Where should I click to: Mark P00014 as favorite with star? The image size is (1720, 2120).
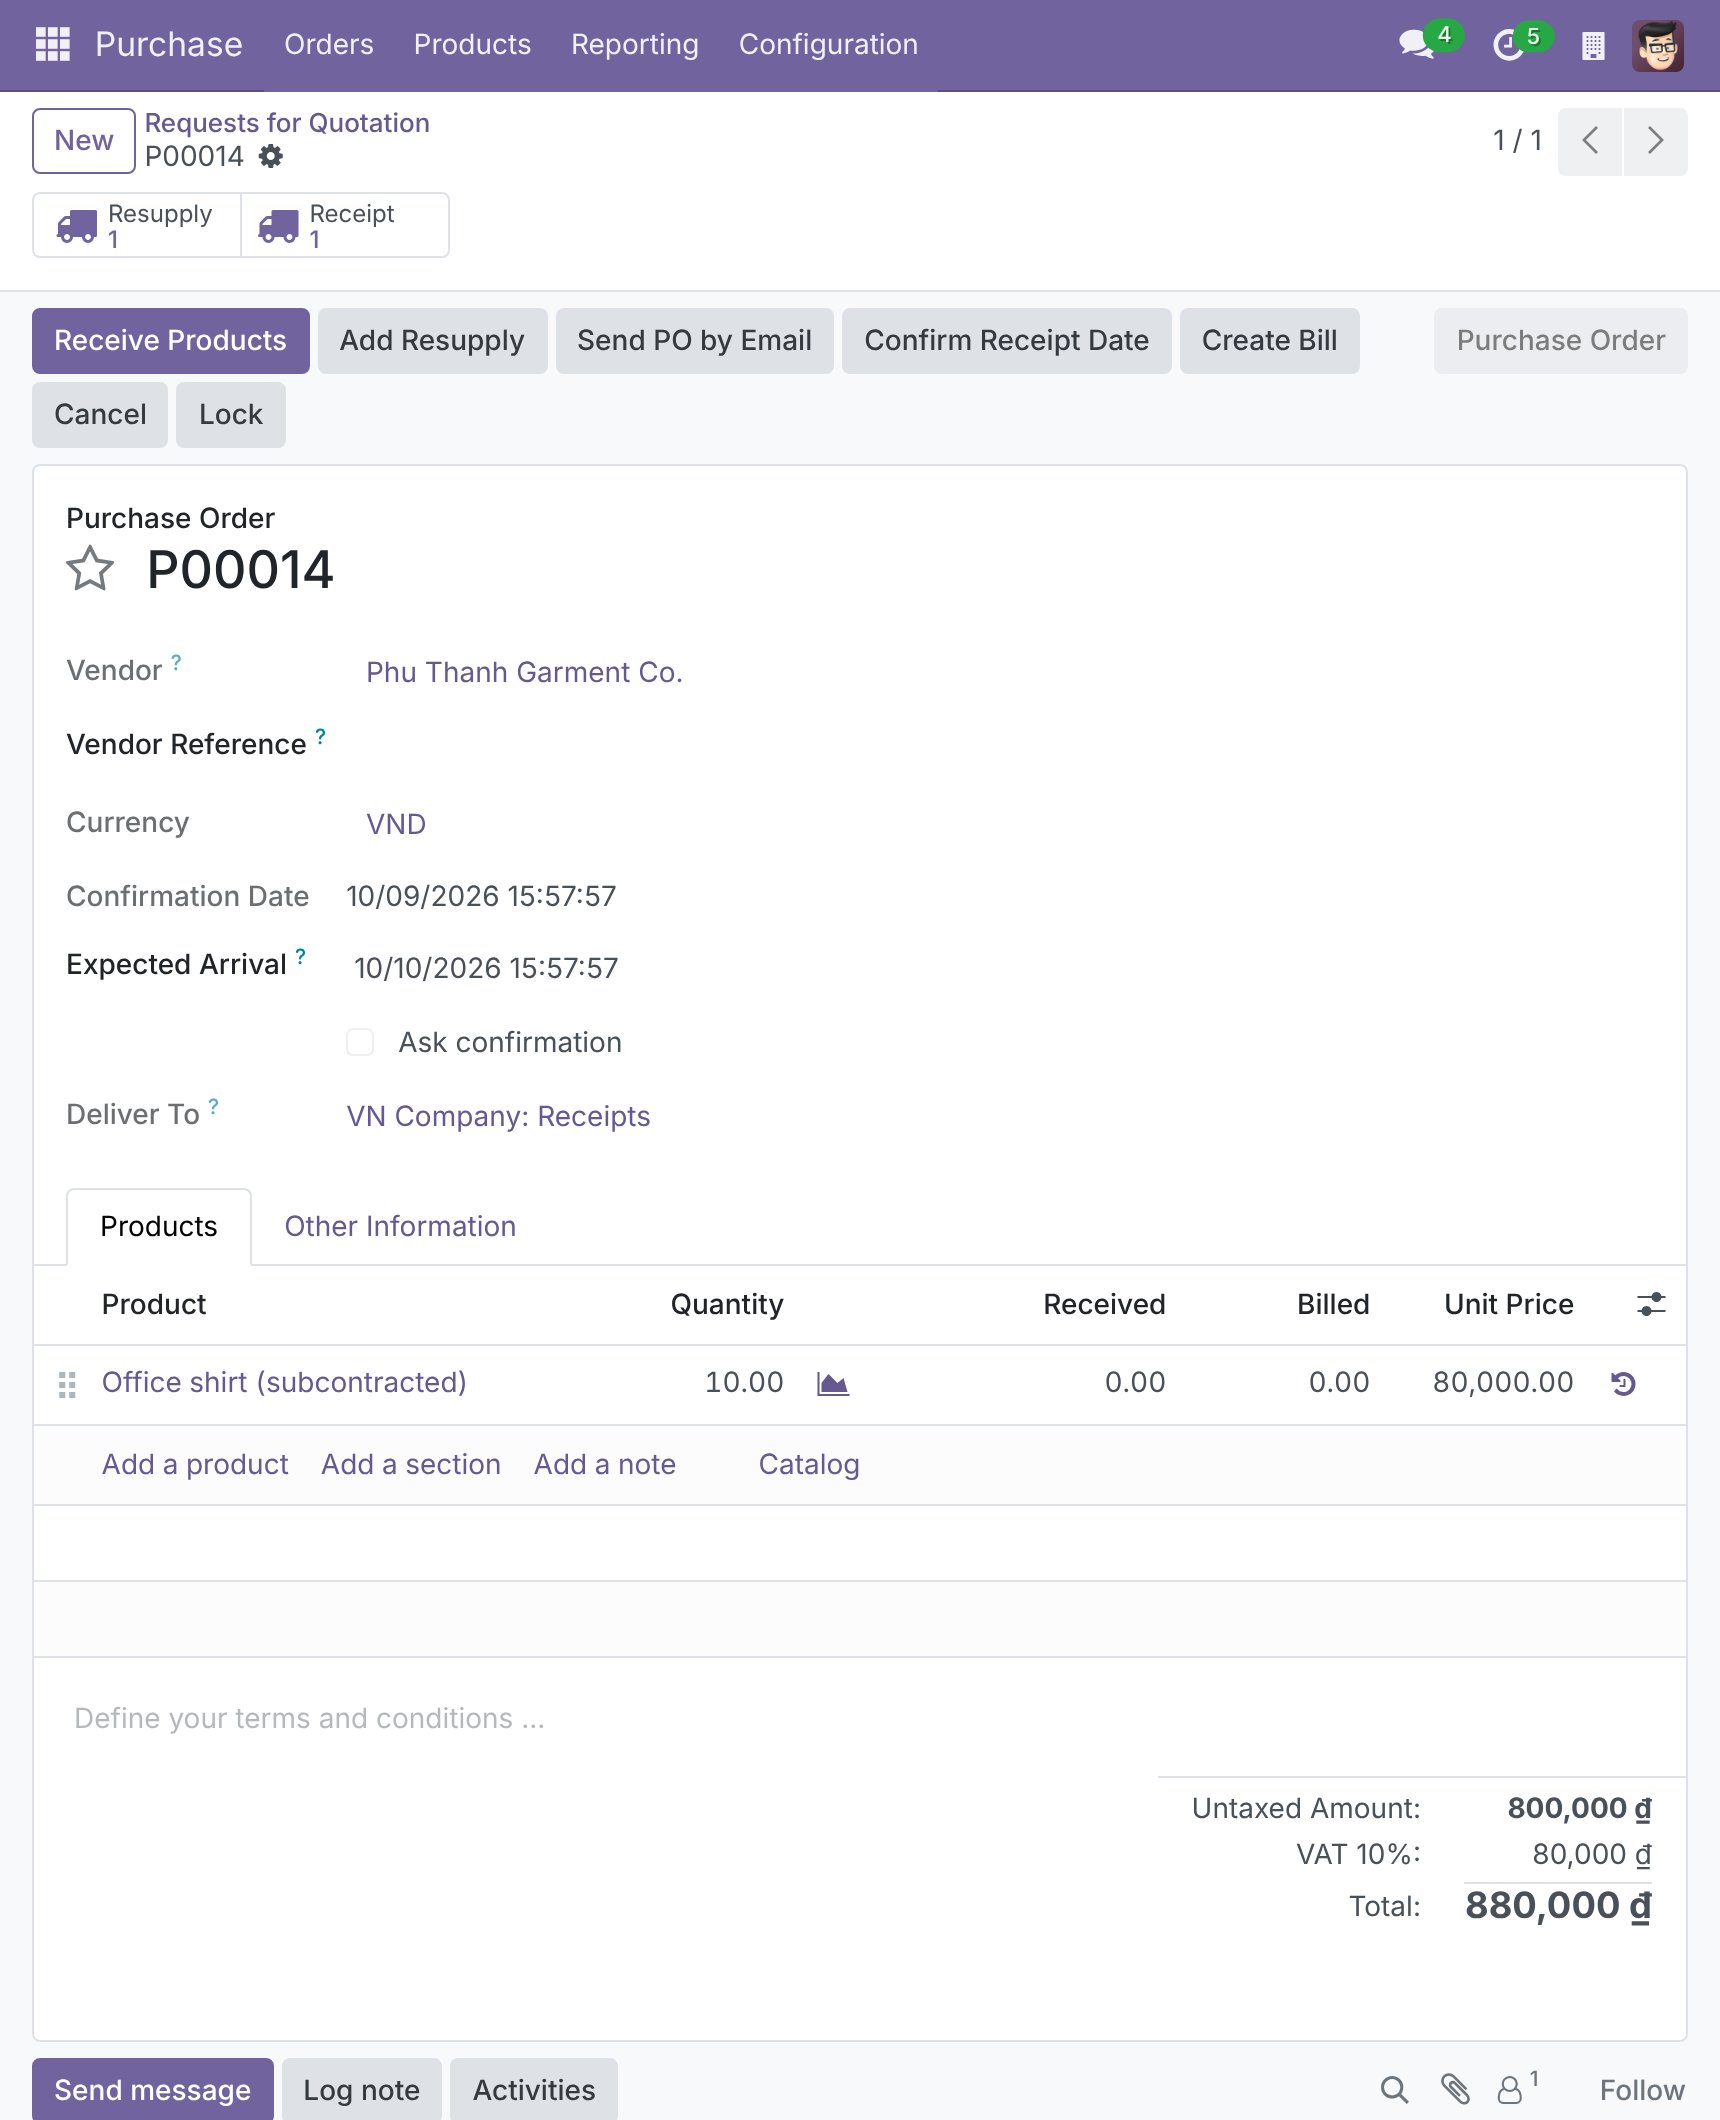pos(90,569)
